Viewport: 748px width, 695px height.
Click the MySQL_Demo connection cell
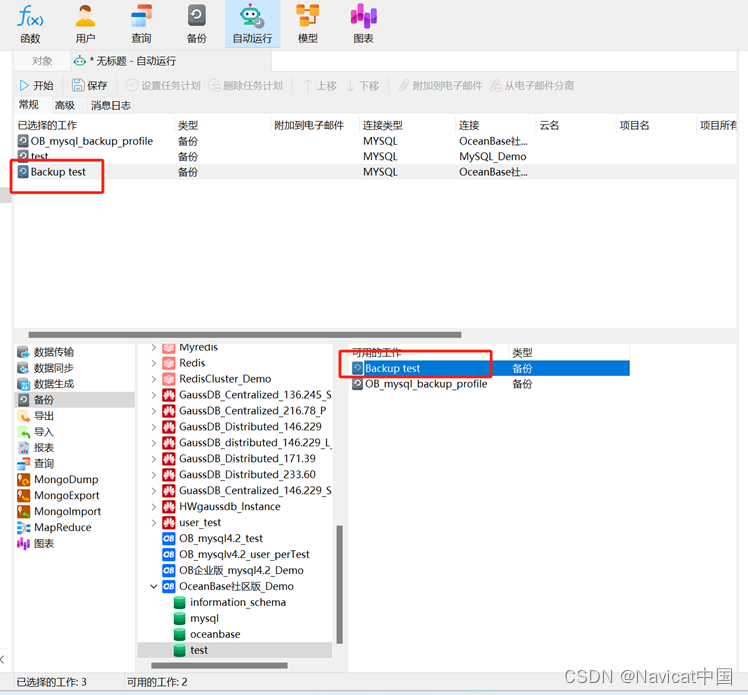click(x=492, y=156)
